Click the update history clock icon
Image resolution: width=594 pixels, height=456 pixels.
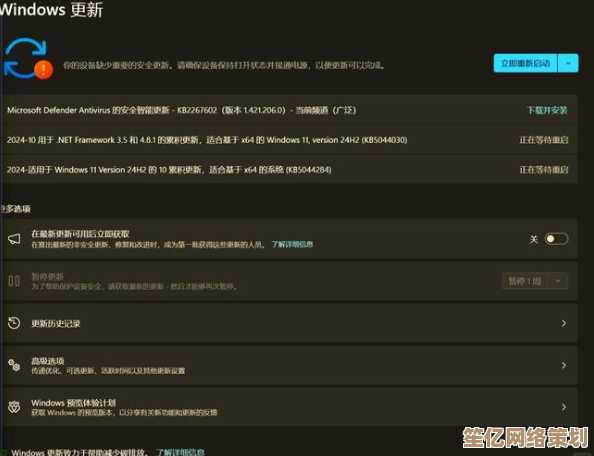pyautogui.click(x=14, y=323)
